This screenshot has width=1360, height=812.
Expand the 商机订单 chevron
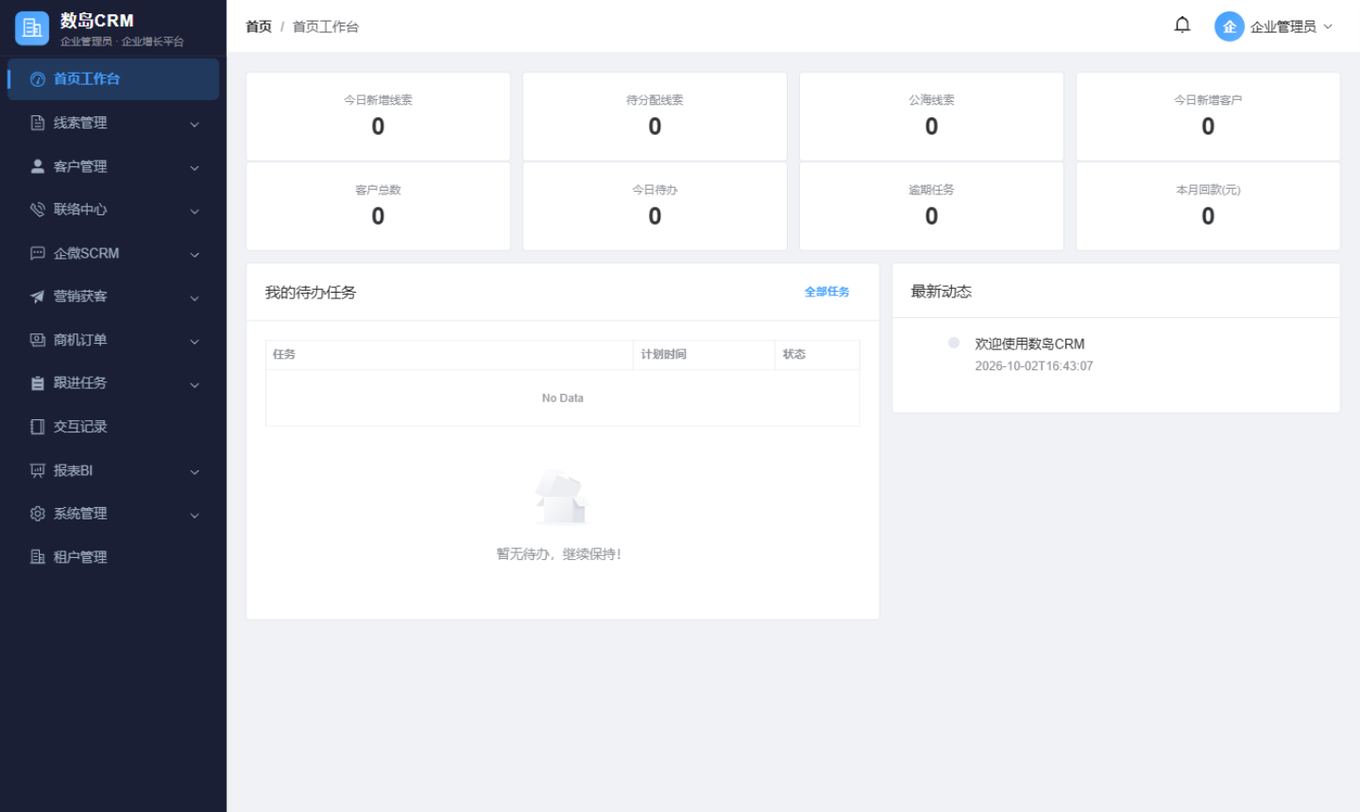click(195, 341)
